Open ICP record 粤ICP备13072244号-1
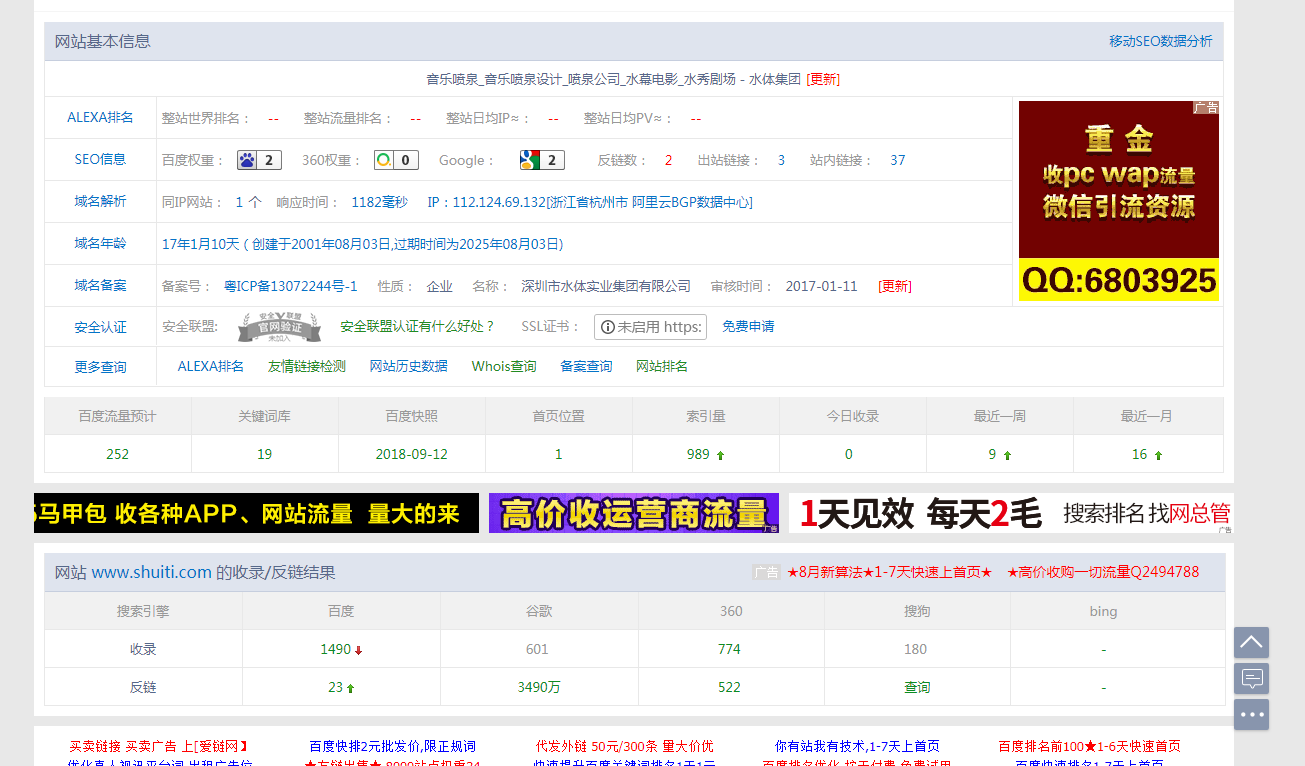Image resolution: width=1305 pixels, height=766 pixels. [x=290, y=286]
